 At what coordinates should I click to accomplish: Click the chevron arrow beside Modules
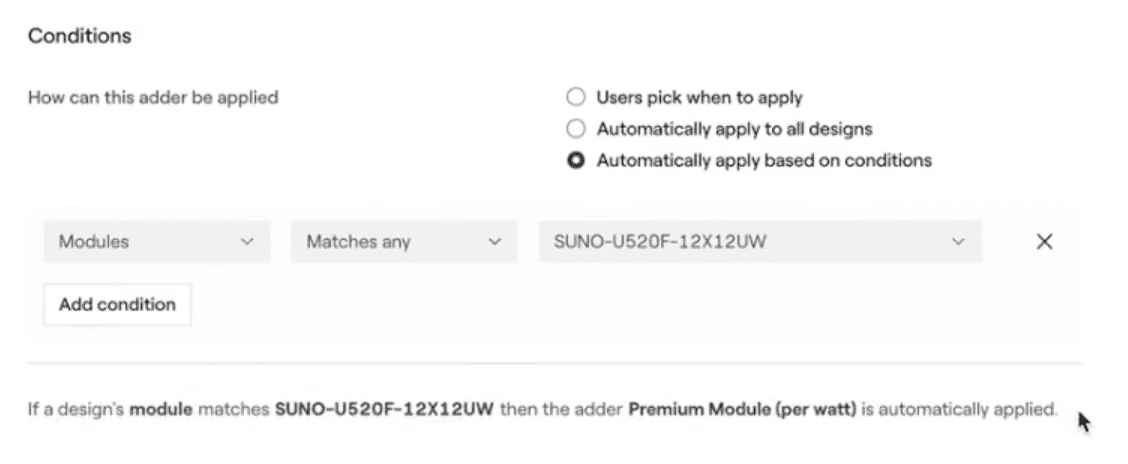pos(247,242)
